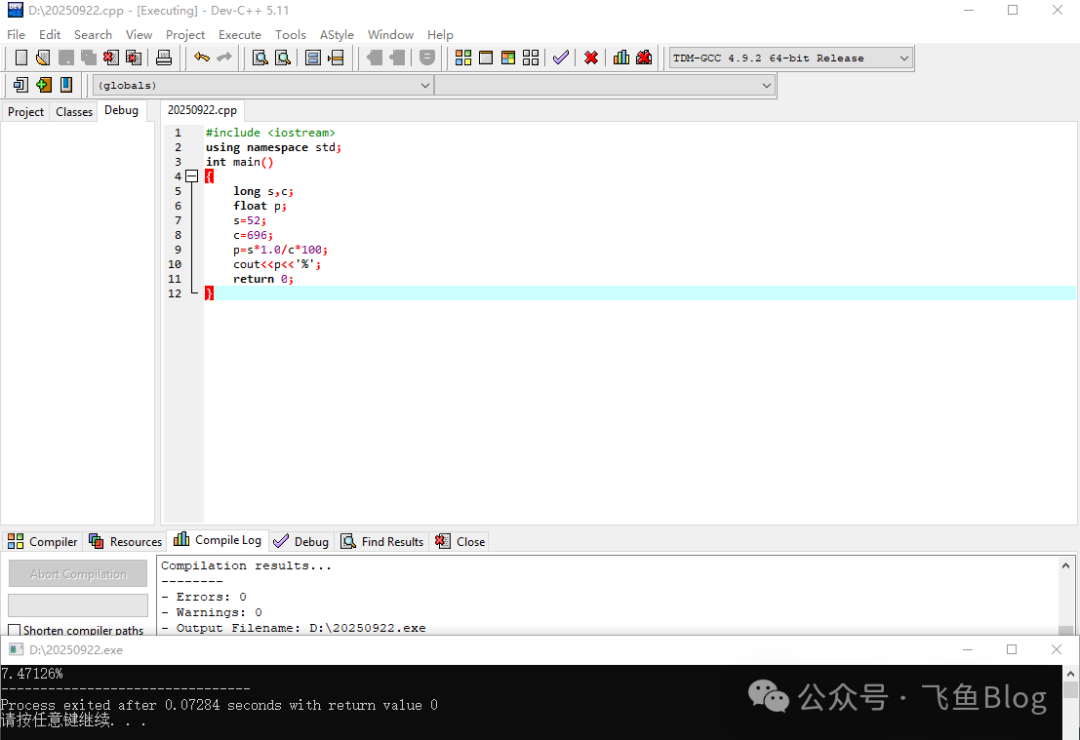Click the Compile four-colored-squares icon
Screen dimensions: 1080x740
[464, 58]
